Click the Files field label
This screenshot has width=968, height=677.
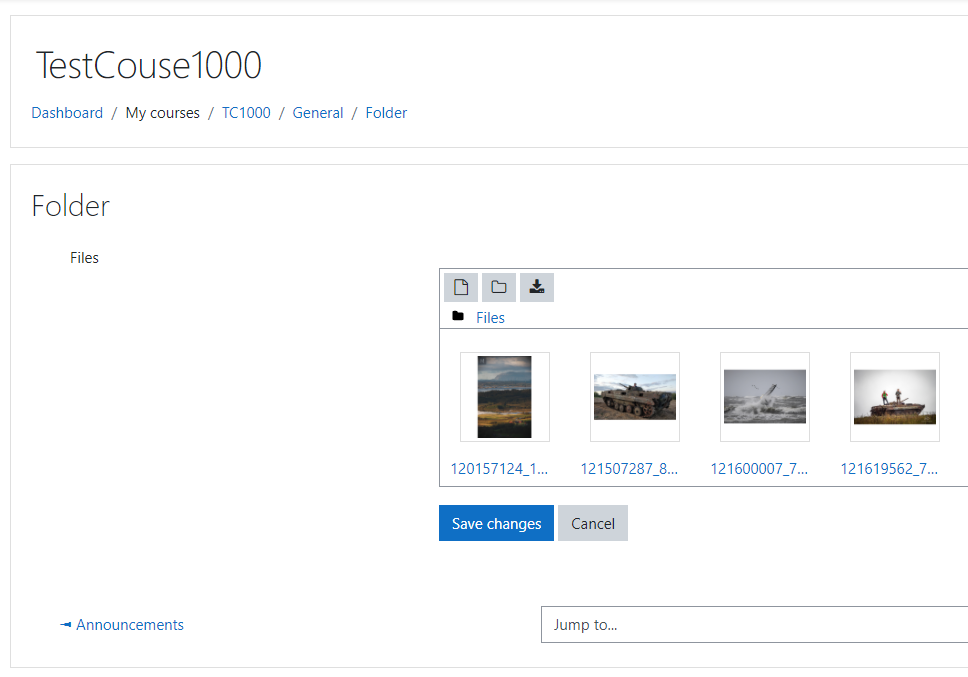point(84,258)
